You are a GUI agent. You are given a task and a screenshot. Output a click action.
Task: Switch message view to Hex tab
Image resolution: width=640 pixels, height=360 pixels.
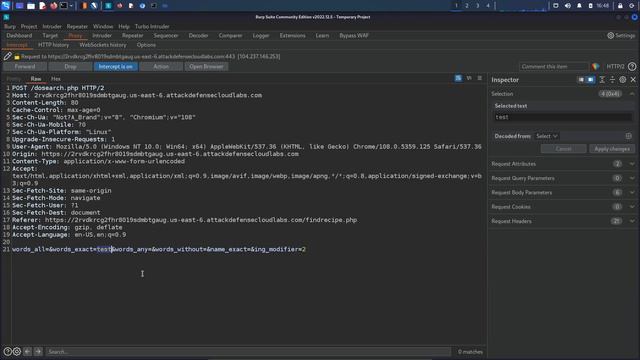[x=56, y=79]
